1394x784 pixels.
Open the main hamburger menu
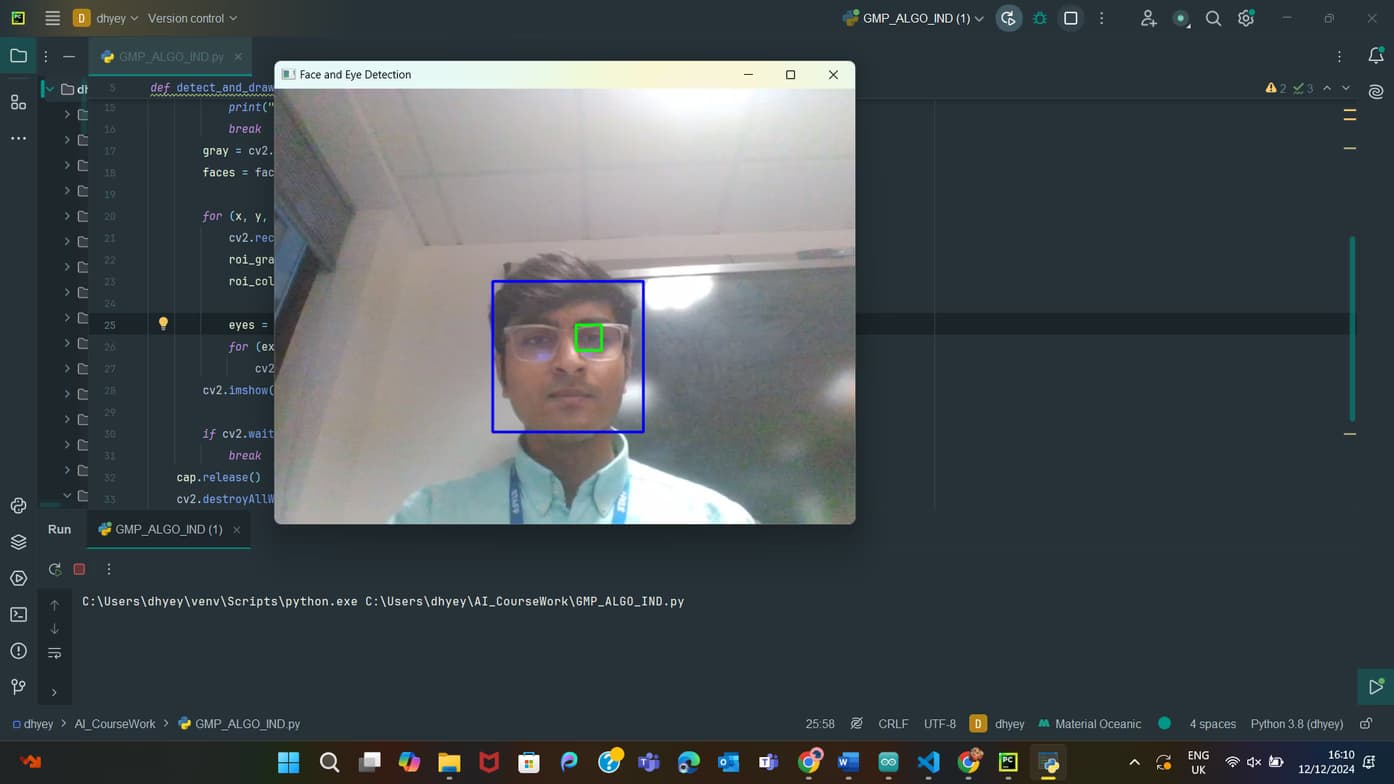52,18
